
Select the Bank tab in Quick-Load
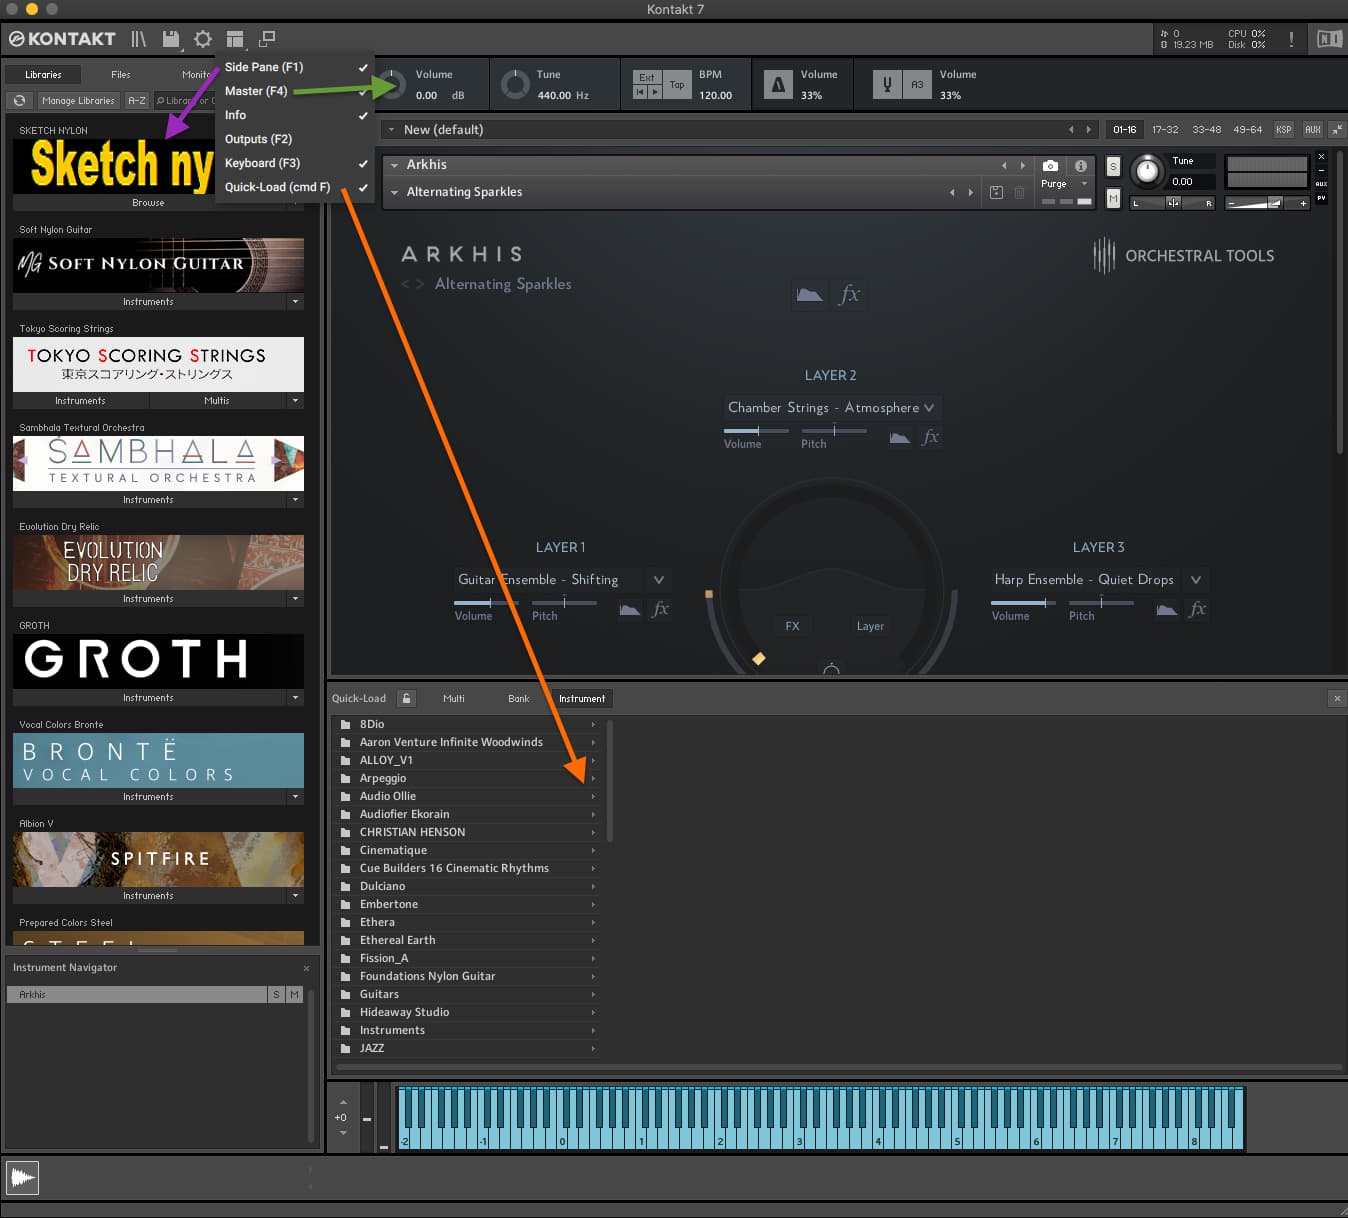click(518, 699)
